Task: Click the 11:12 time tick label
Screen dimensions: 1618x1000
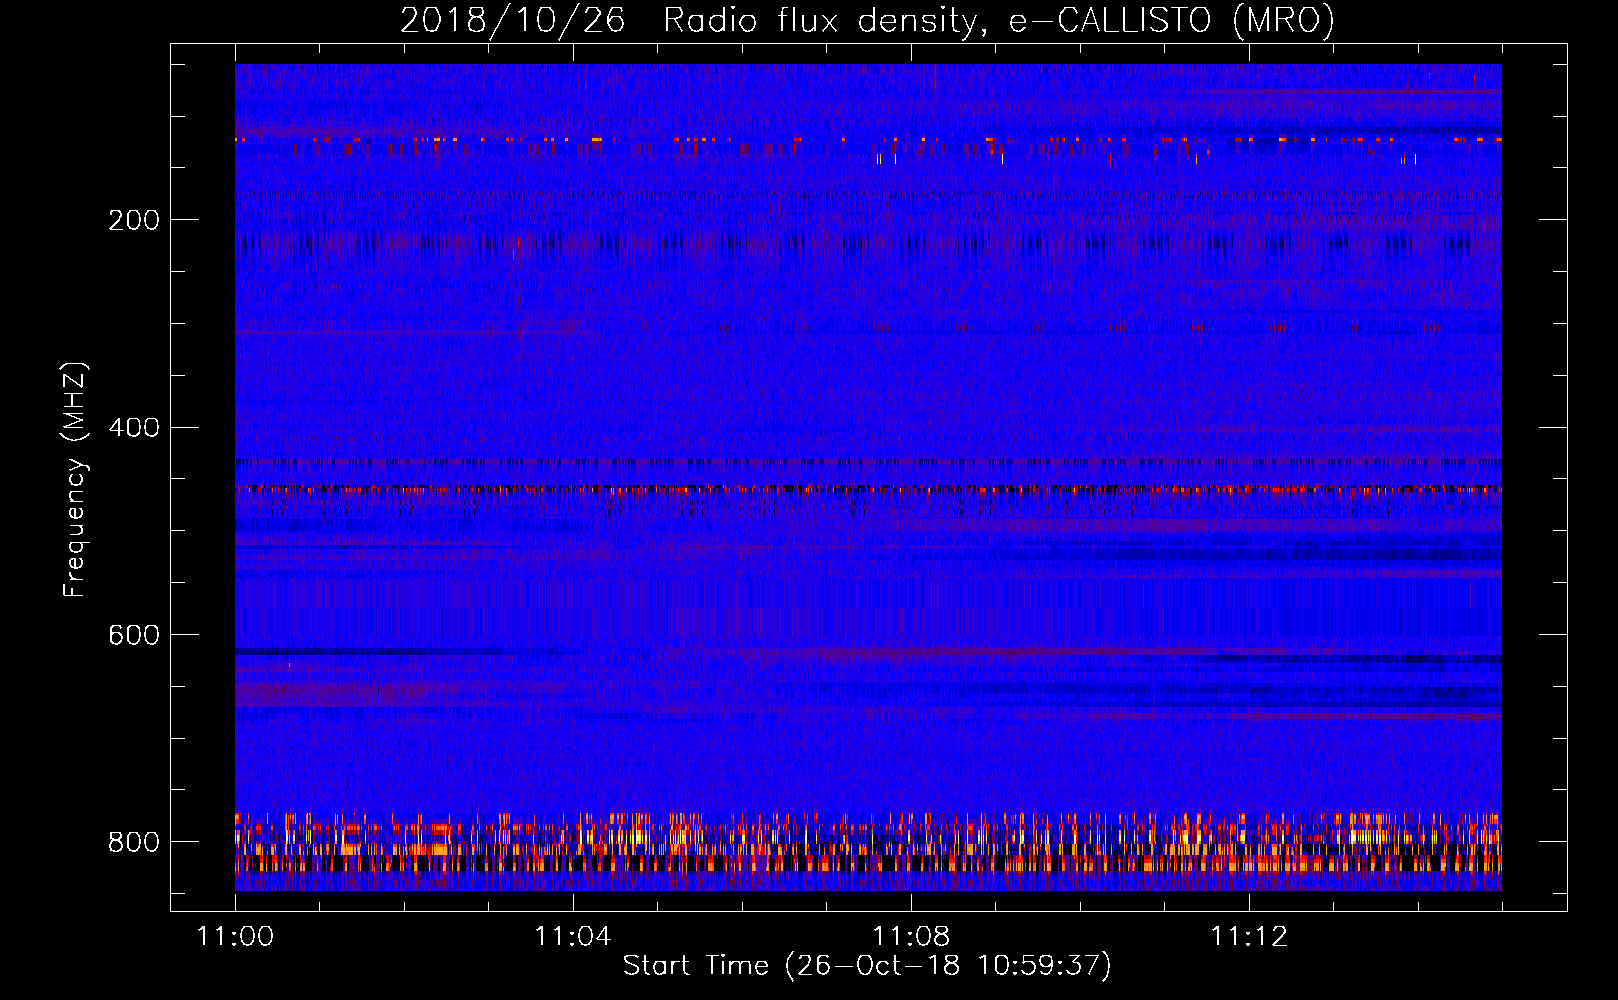Action: pyautogui.click(x=1249, y=936)
